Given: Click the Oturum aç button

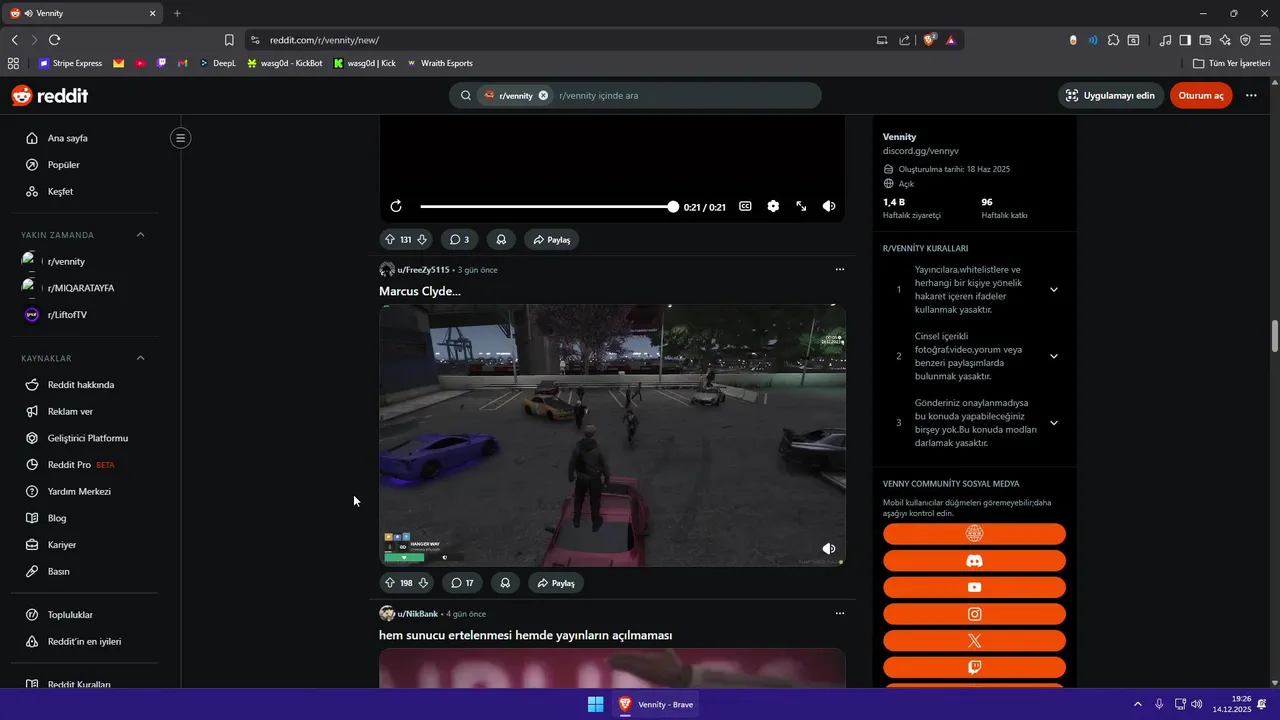Looking at the screenshot, I should click(x=1201, y=96).
